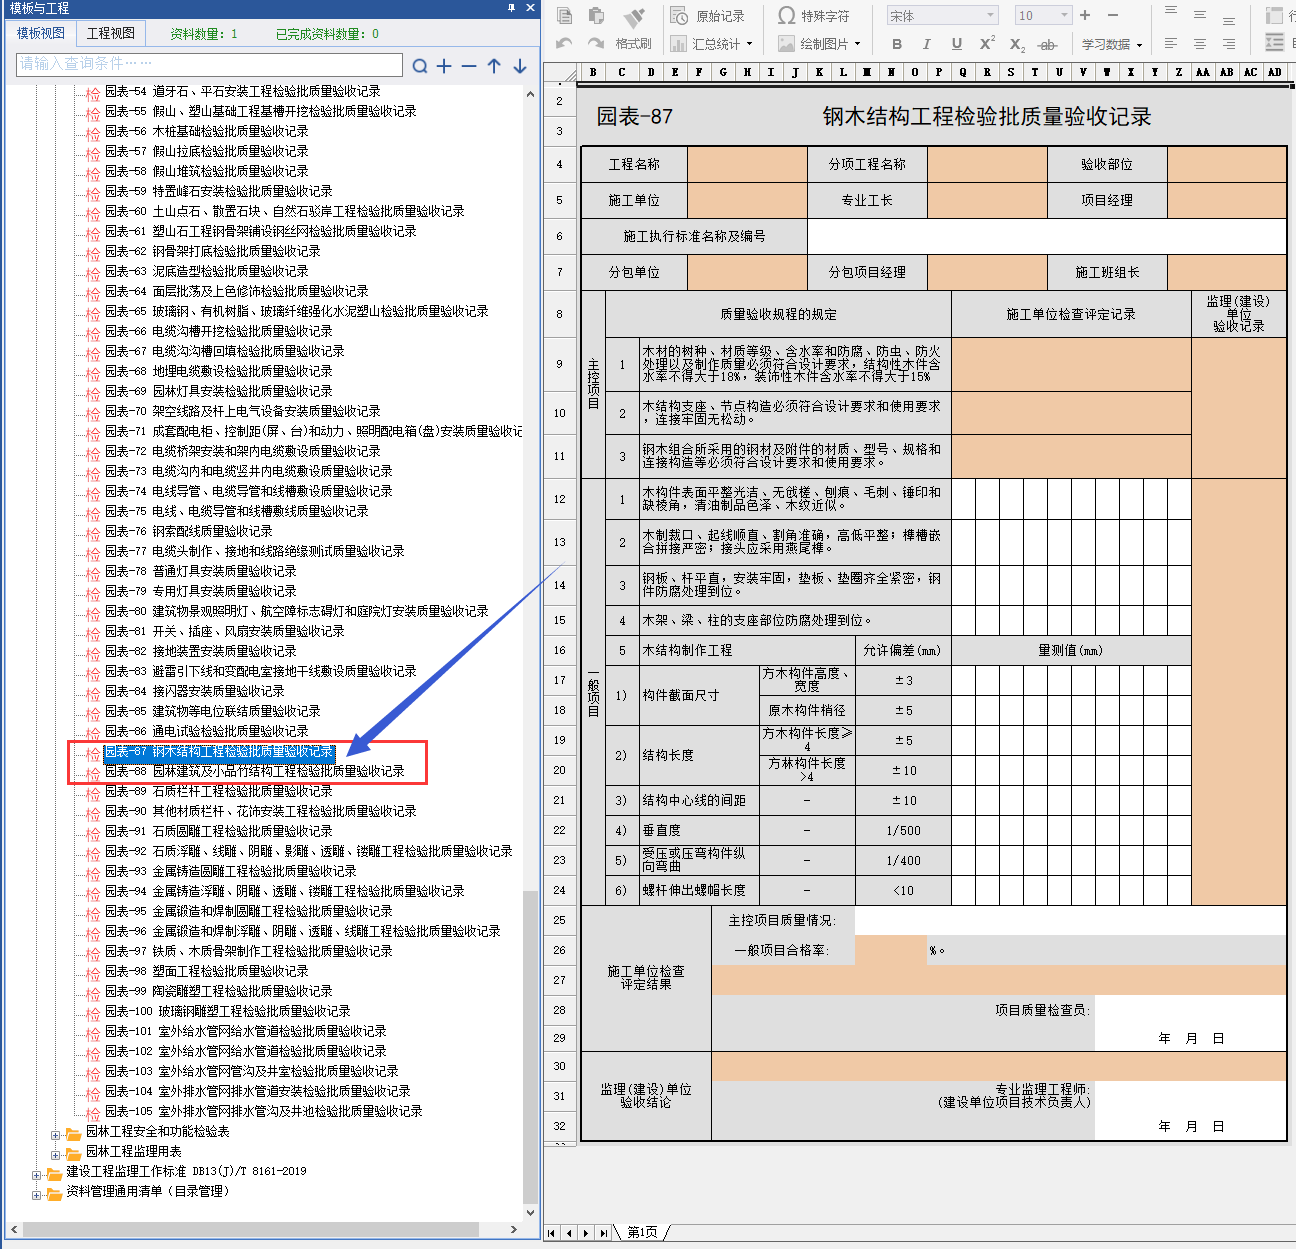The height and width of the screenshot is (1249, 1296).
Task: Select row header 16 in spreadsheet
Action: point(560,650)
